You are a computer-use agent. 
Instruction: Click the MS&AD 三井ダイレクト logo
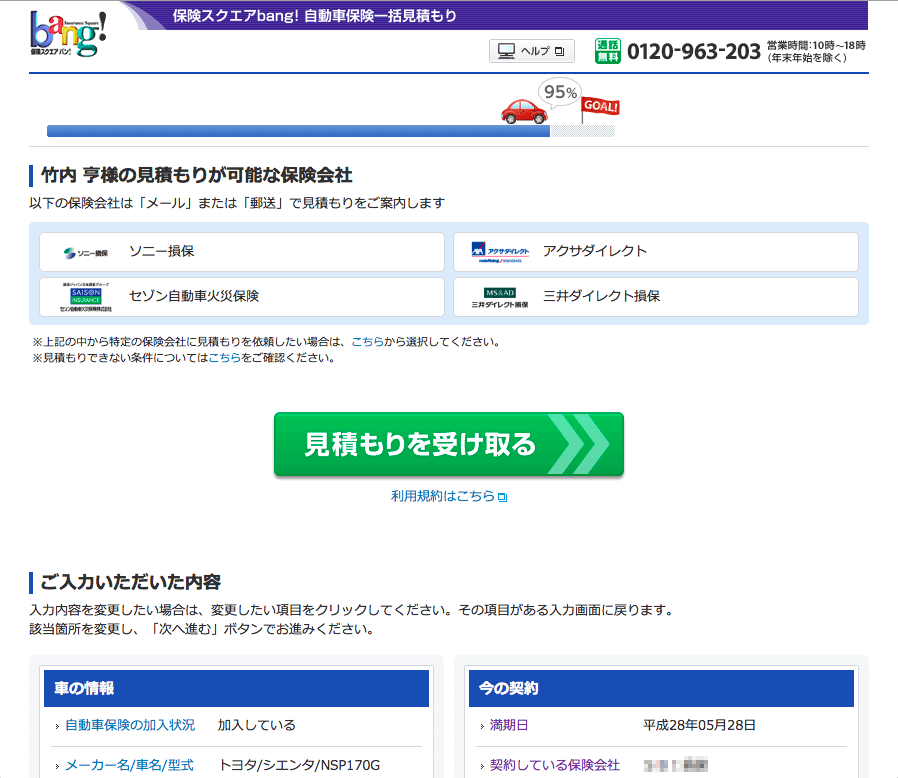pos(500,298)
